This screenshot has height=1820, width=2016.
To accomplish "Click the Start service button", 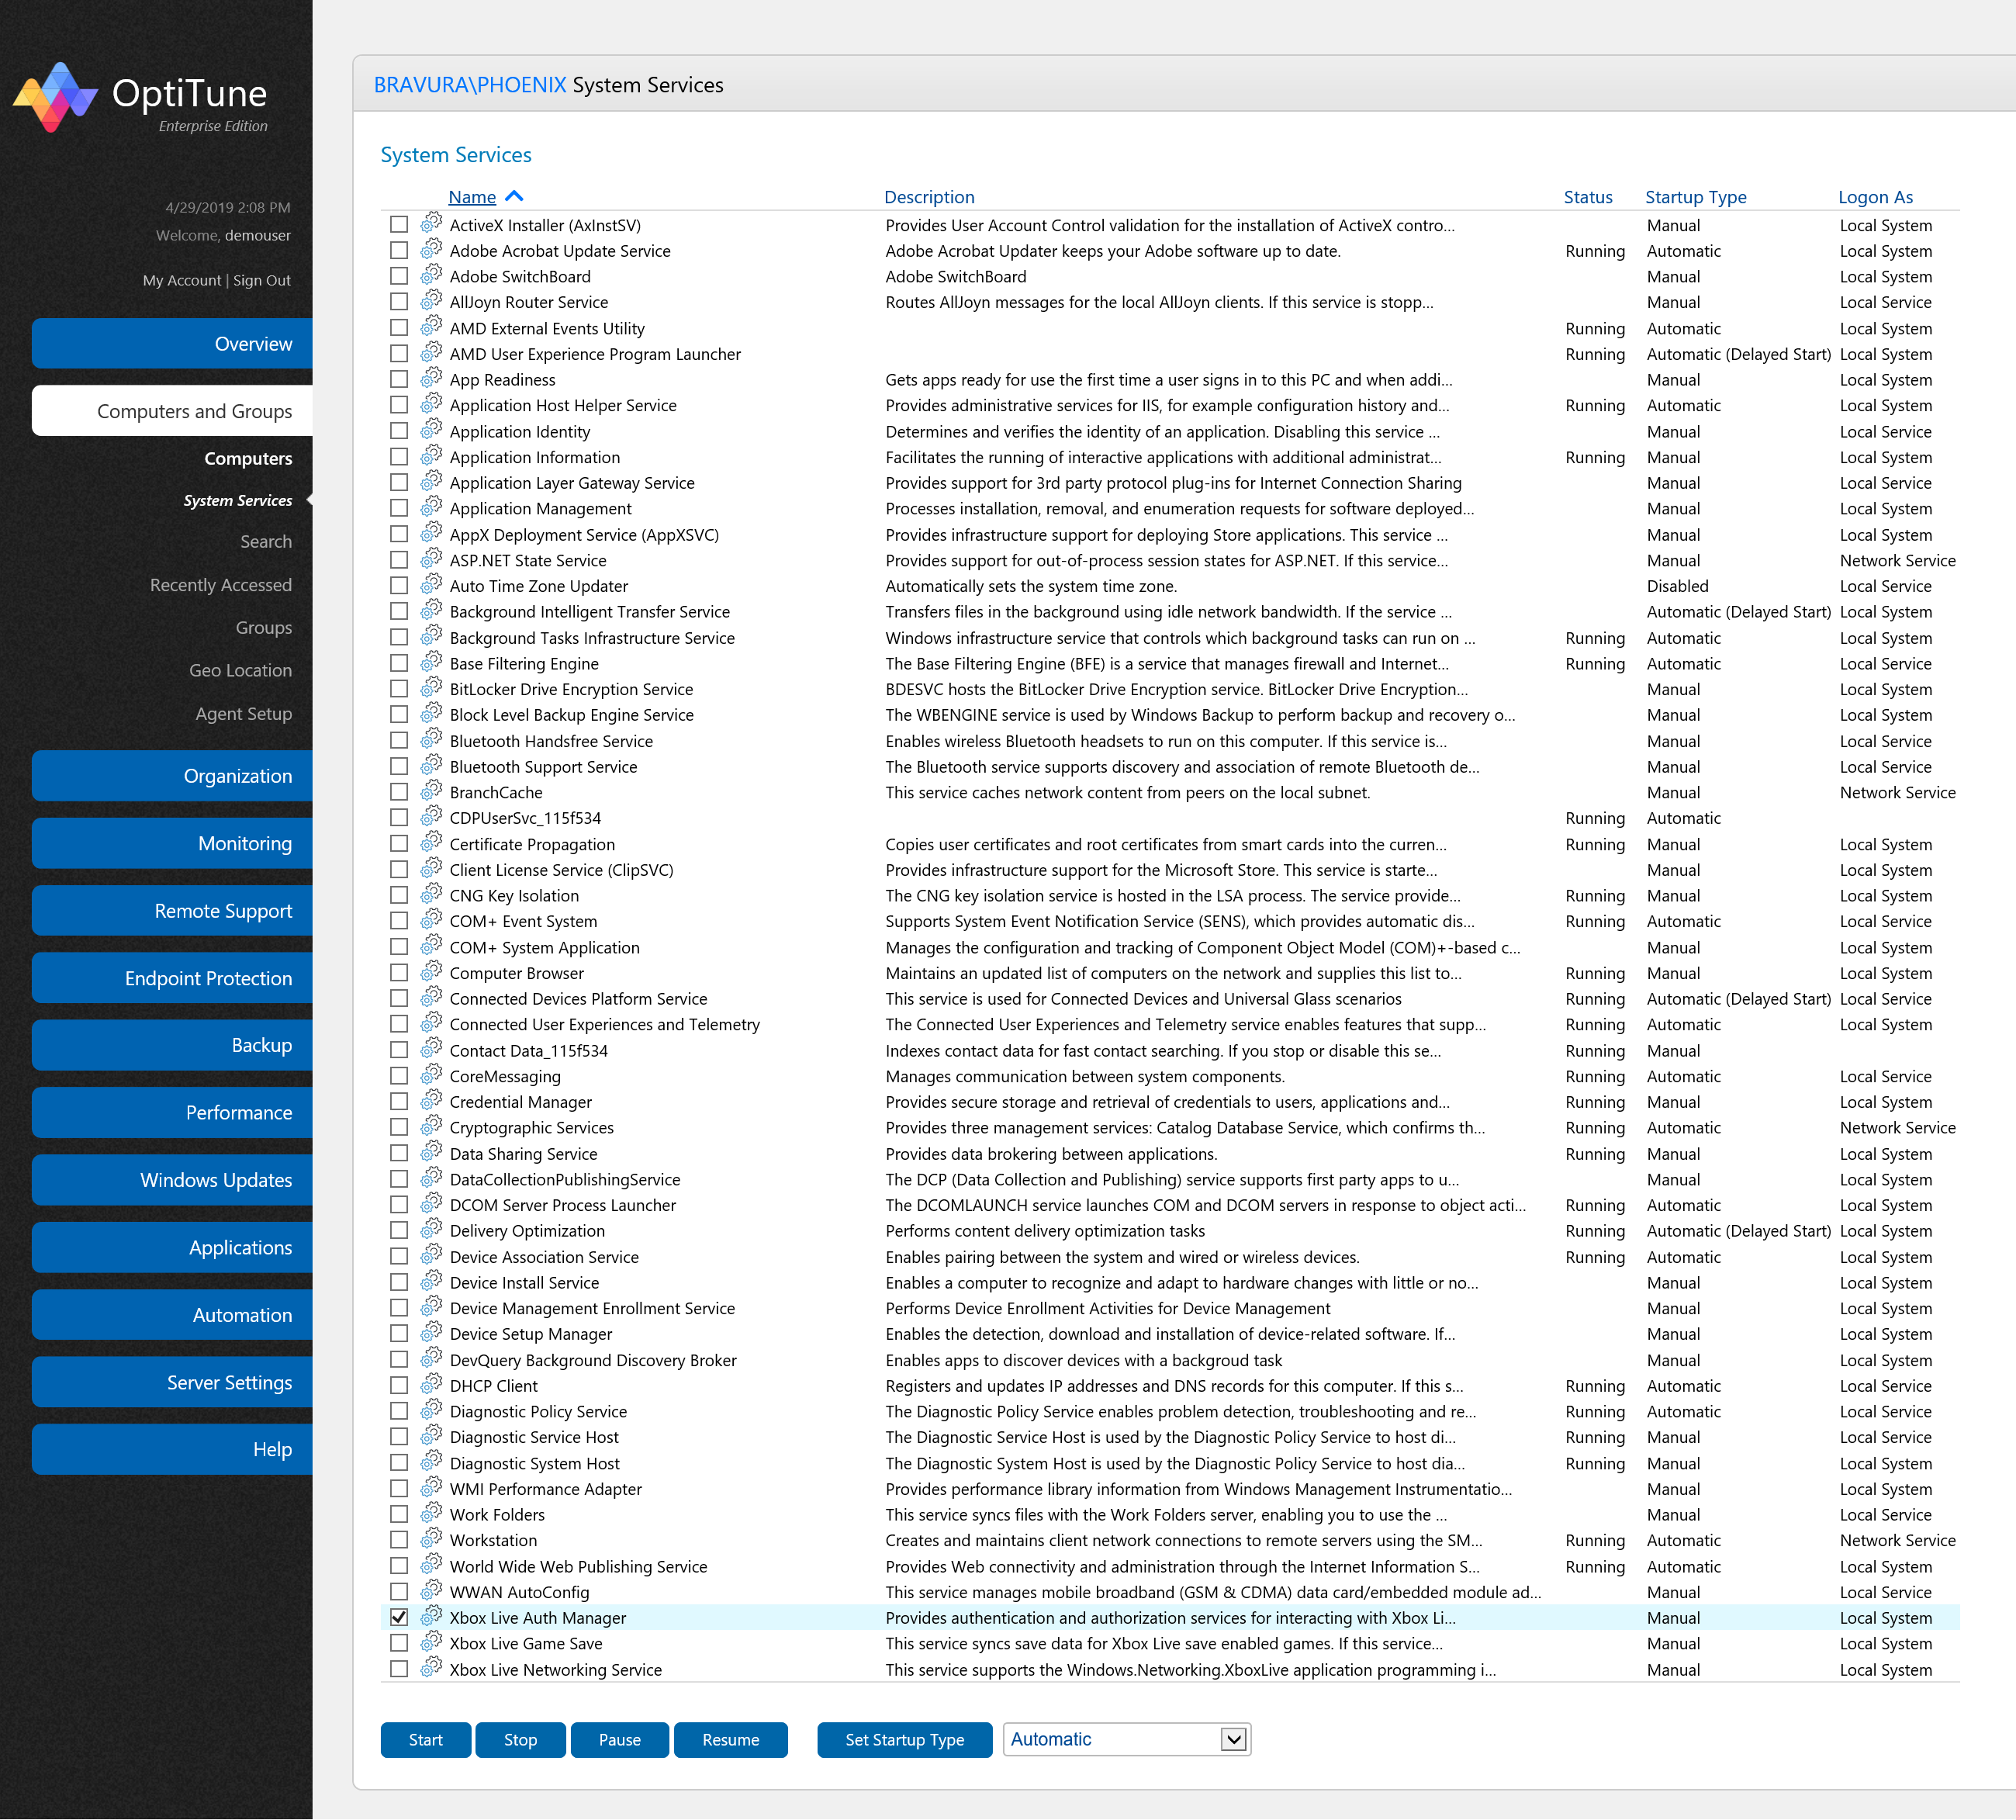I will (x=425, y=1740).
